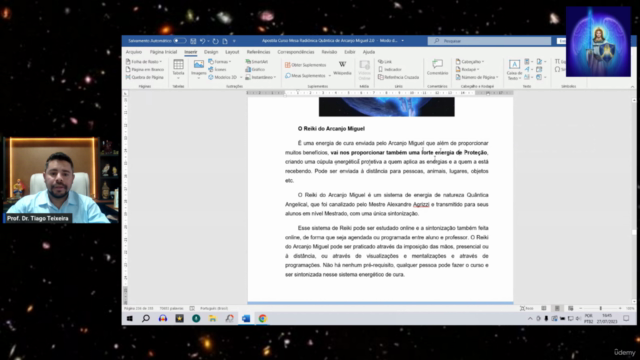Screen dimensions: 640x360
Task: Click the Wikipedia add-in icon
Action: pos(342,68)
